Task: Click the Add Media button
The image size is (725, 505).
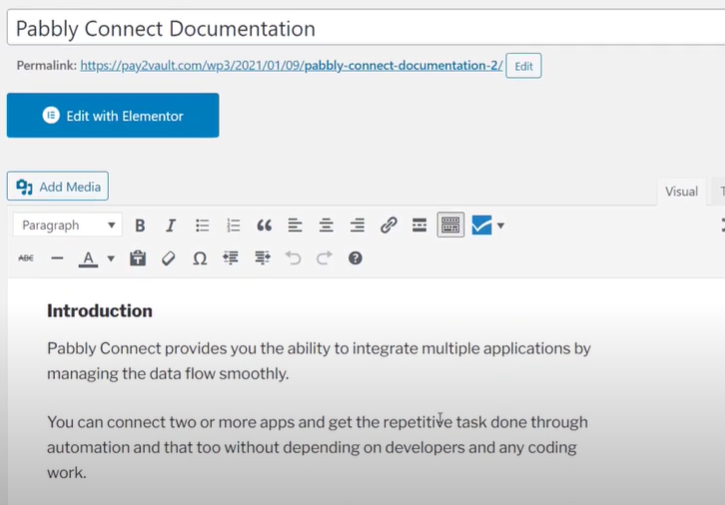Action: 58,186
